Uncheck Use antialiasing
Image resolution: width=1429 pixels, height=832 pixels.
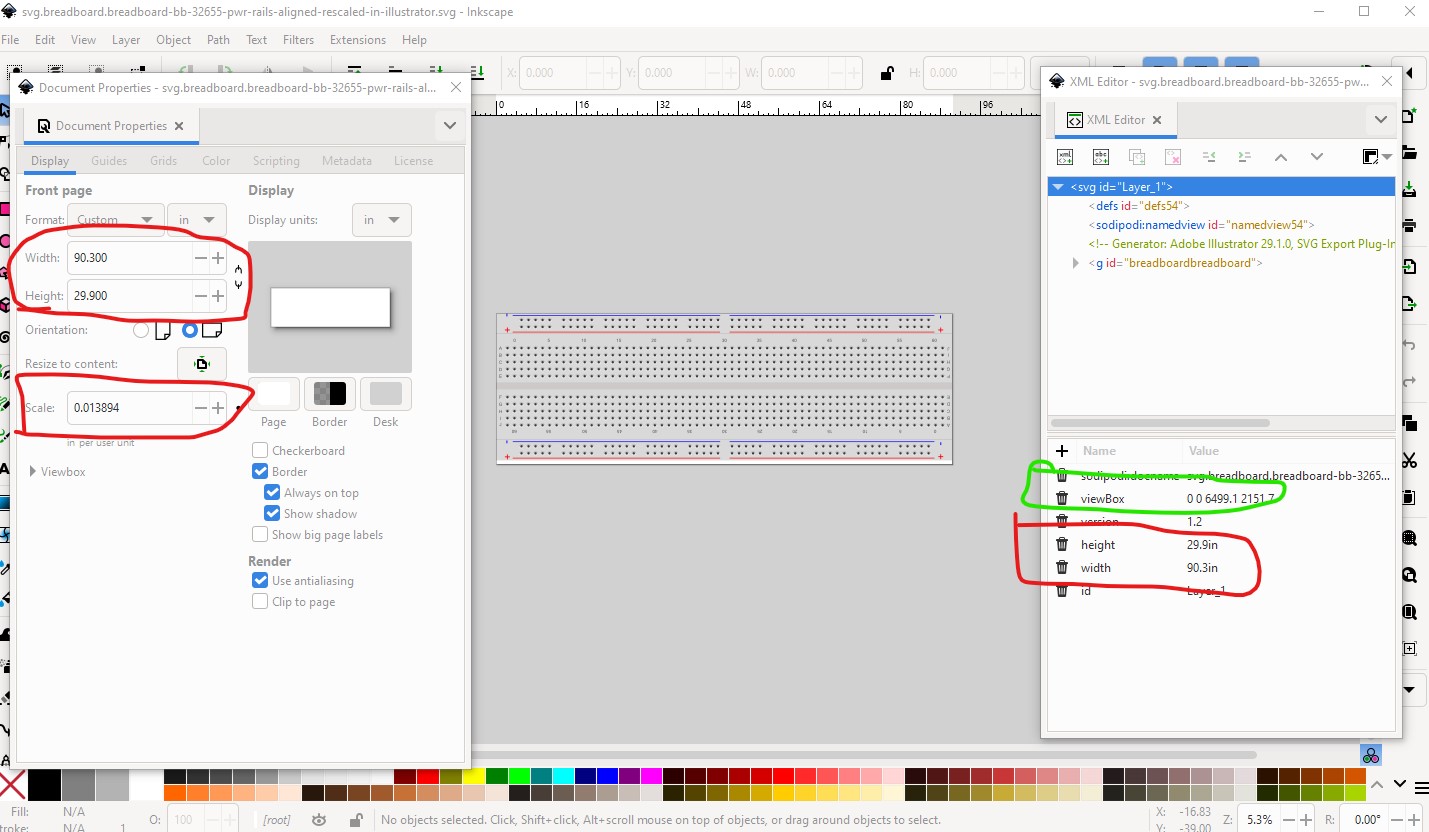(260, 581)
